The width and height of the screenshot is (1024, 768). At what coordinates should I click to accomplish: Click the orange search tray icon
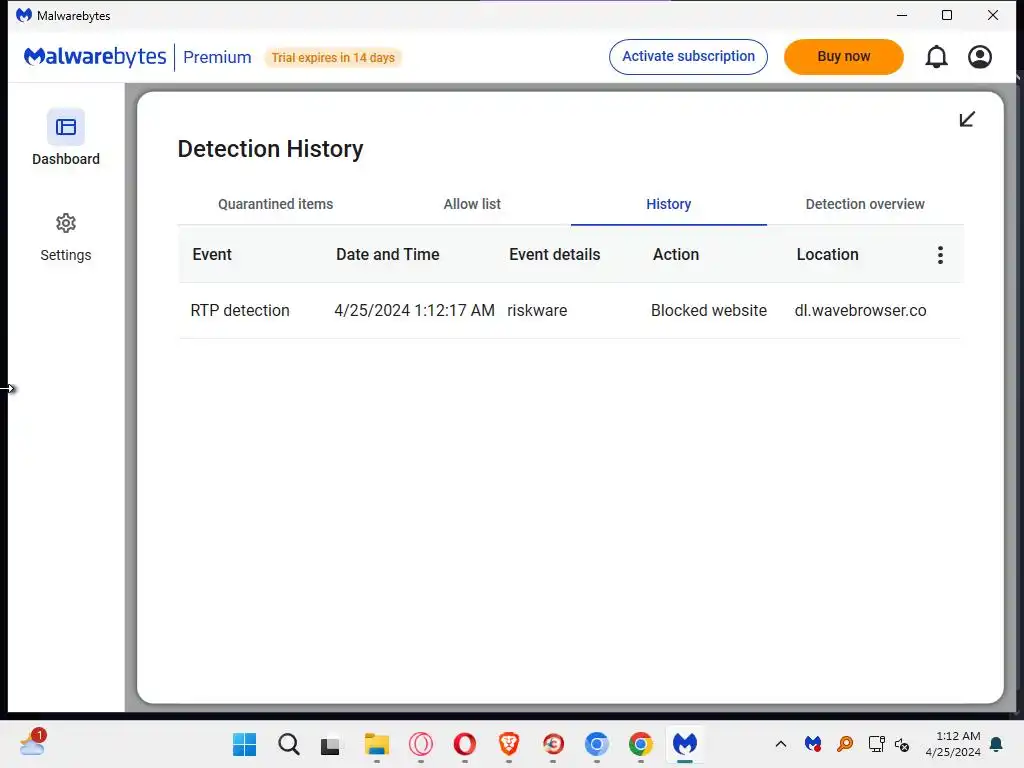pyautogui.click(x=845, y=744)
